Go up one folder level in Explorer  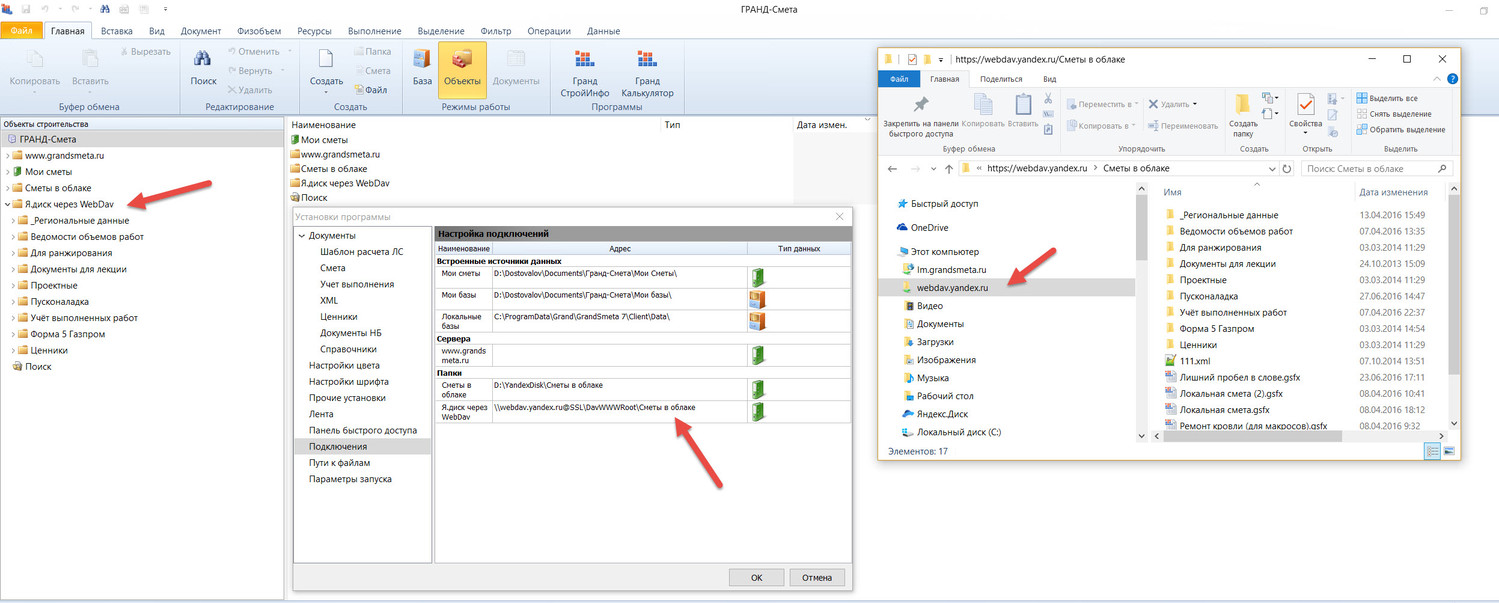point(948,168)
